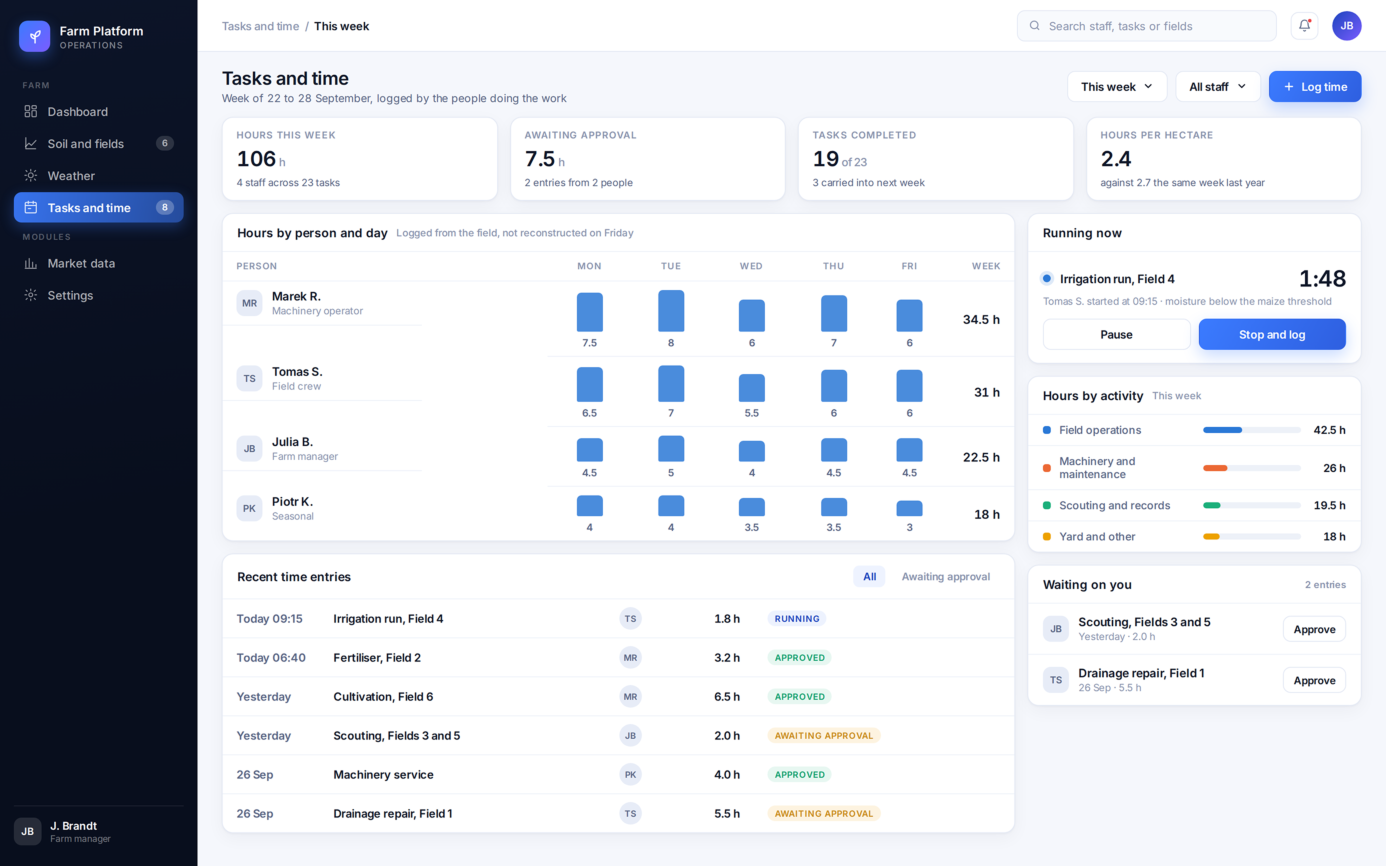Open the JB profile avatar in header
Image resolution: width=1386 pixels, height=866 pixels.
(1346, 26)
